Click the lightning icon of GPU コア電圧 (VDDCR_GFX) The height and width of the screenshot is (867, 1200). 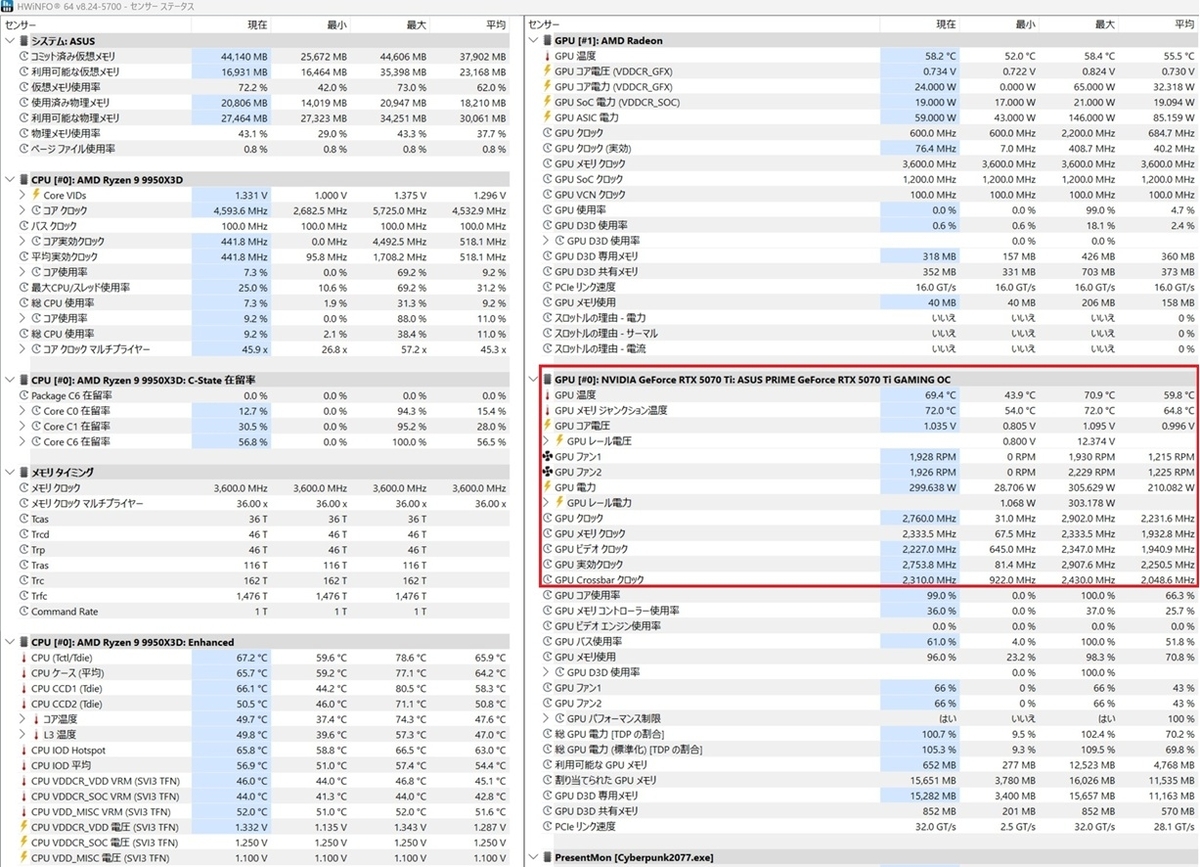click(x=546, y=72)
